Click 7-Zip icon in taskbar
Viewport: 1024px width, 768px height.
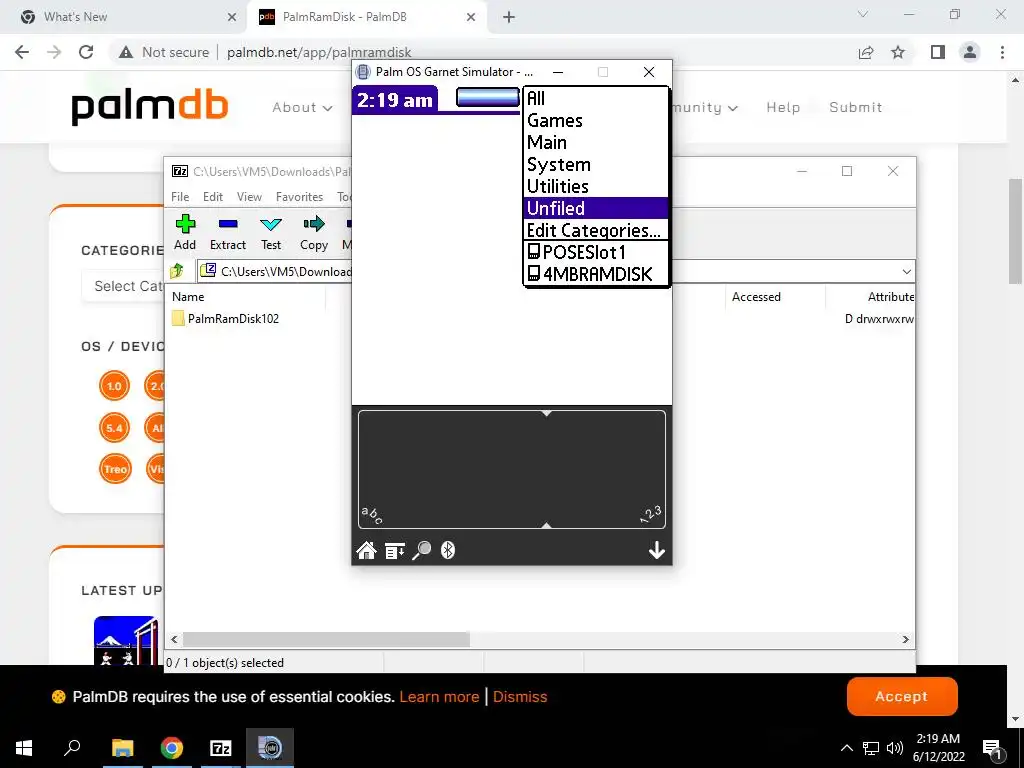click(221, 748)
